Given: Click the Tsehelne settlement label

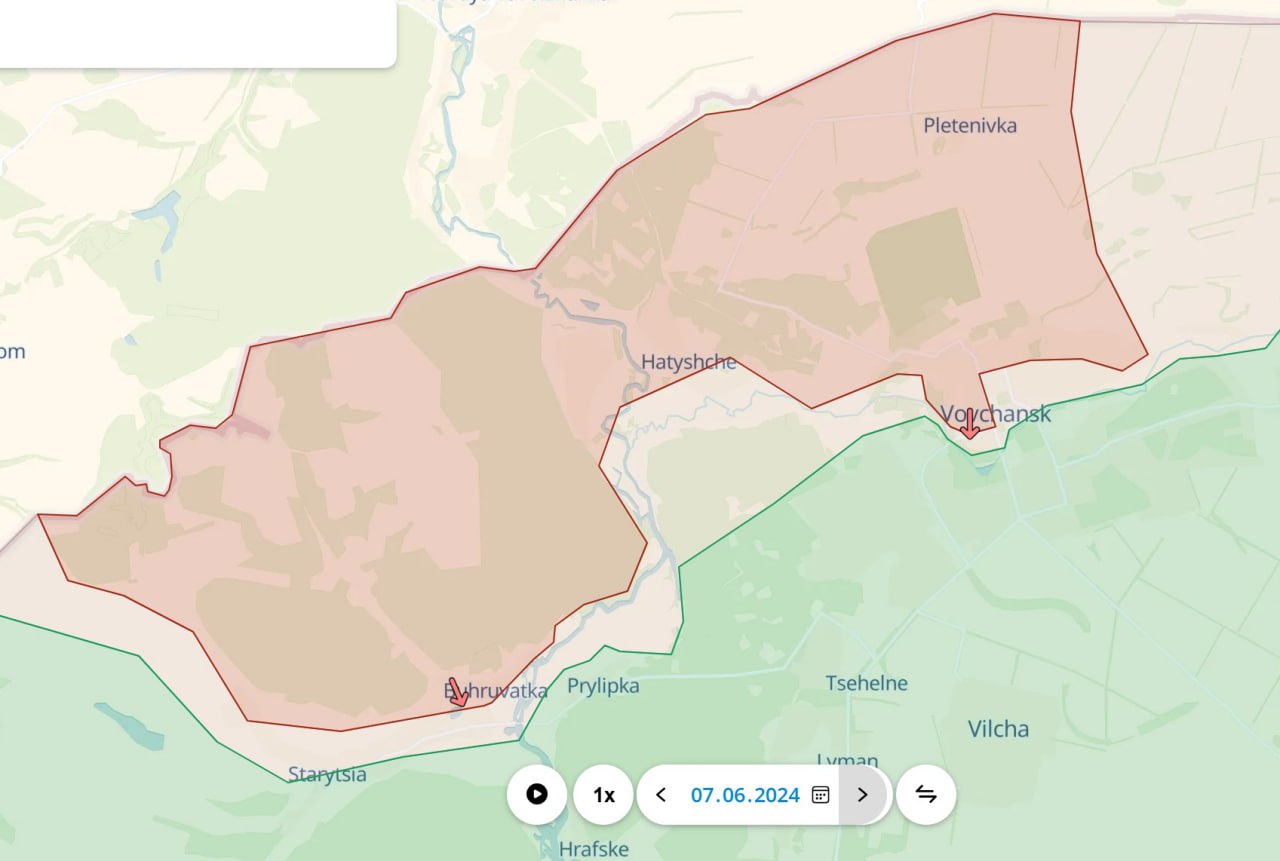Looking at the screenshot, I should (x=867, y=683).
